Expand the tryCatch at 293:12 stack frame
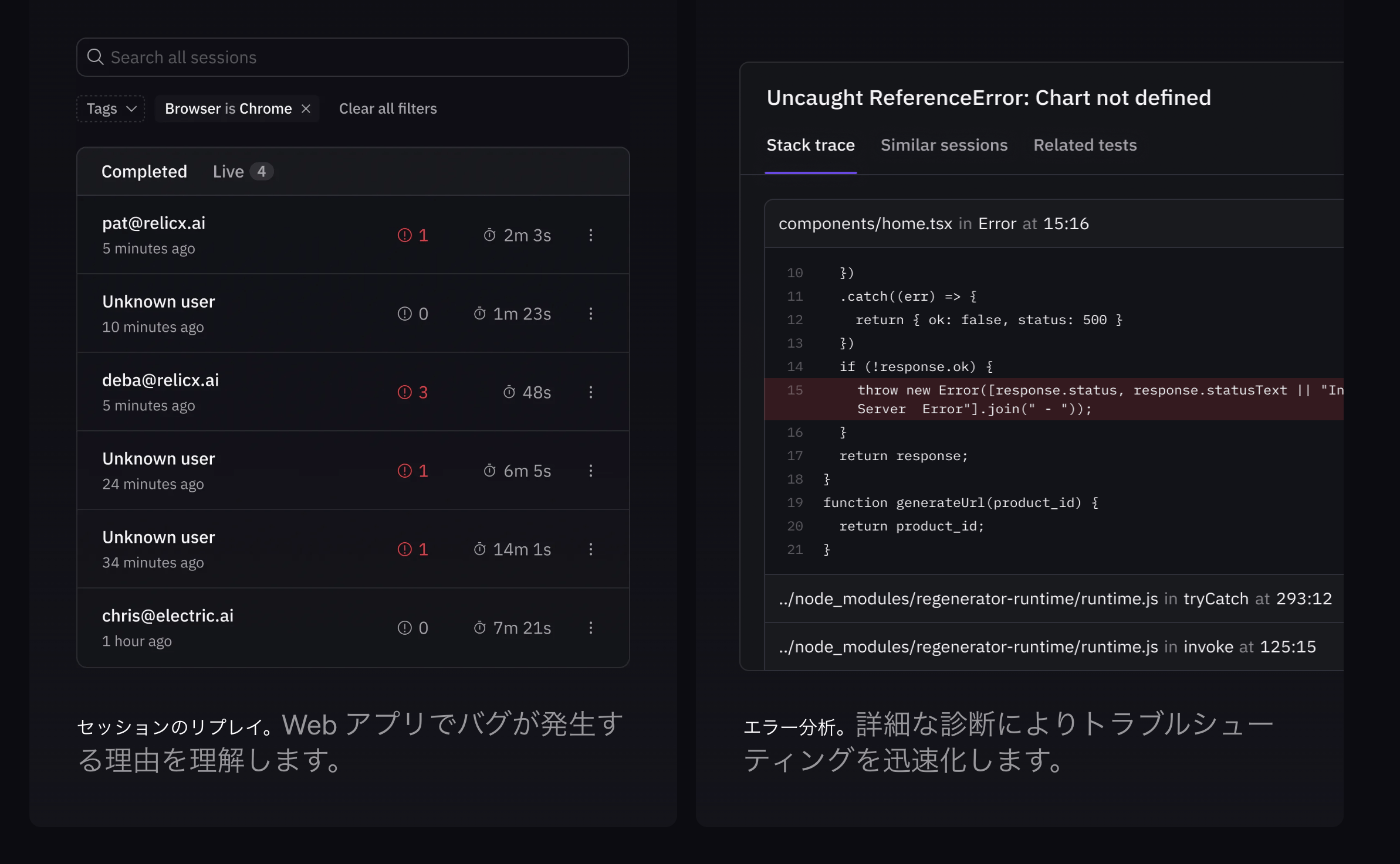The image size is (1400, 864). [1055, 599]
